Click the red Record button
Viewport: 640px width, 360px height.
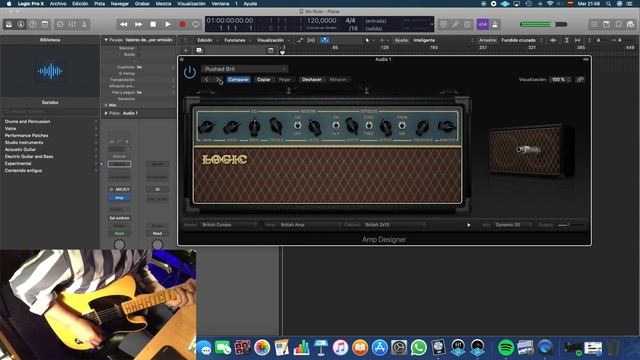(182, 24)
